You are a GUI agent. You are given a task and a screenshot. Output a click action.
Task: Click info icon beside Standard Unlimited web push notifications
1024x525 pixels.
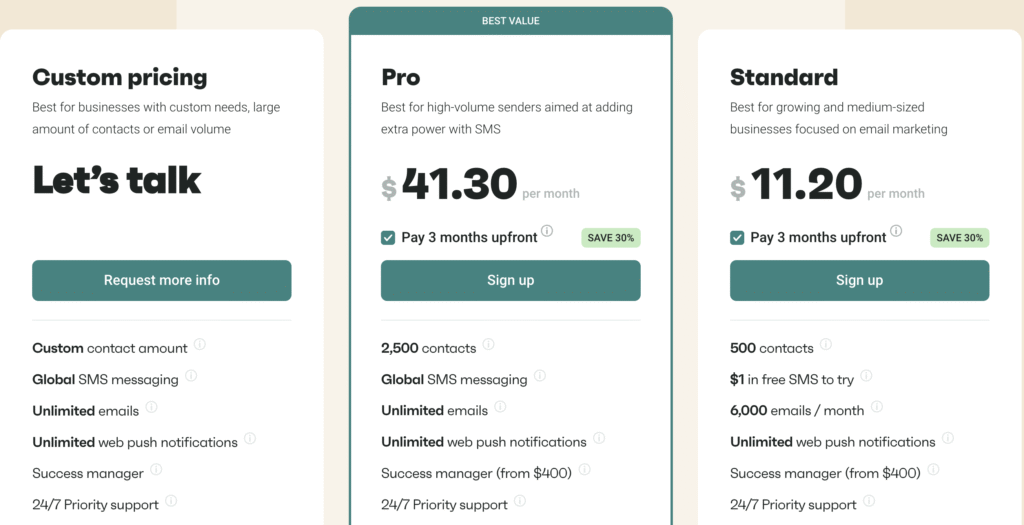(948, 438)
